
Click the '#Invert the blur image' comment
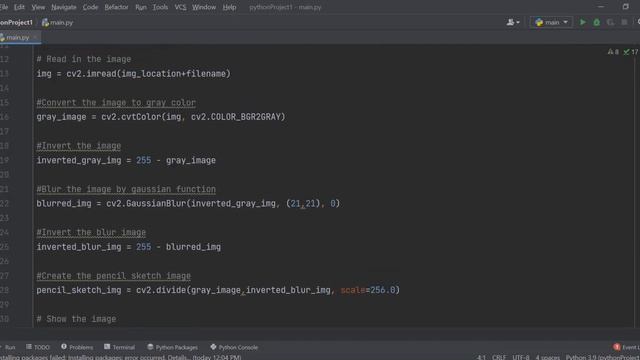click(91, 232)
